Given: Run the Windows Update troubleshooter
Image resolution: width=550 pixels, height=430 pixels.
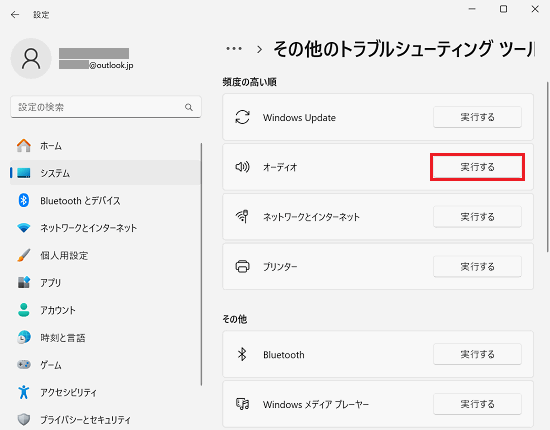Looking at the screenshot, I should pos(477,117).
